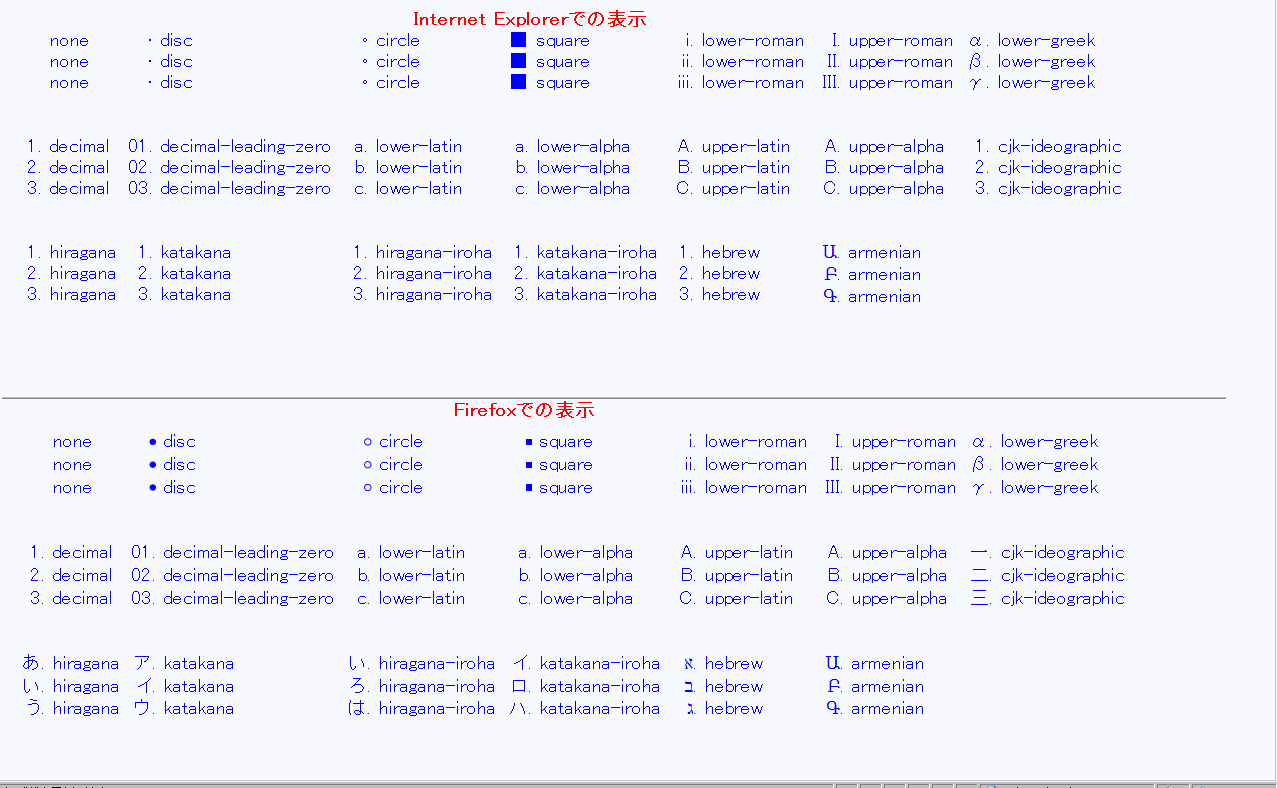Click '2. decimal' in the Internet Explorer section
Viewport: 1277px width, 788px height.
point(68,168)
